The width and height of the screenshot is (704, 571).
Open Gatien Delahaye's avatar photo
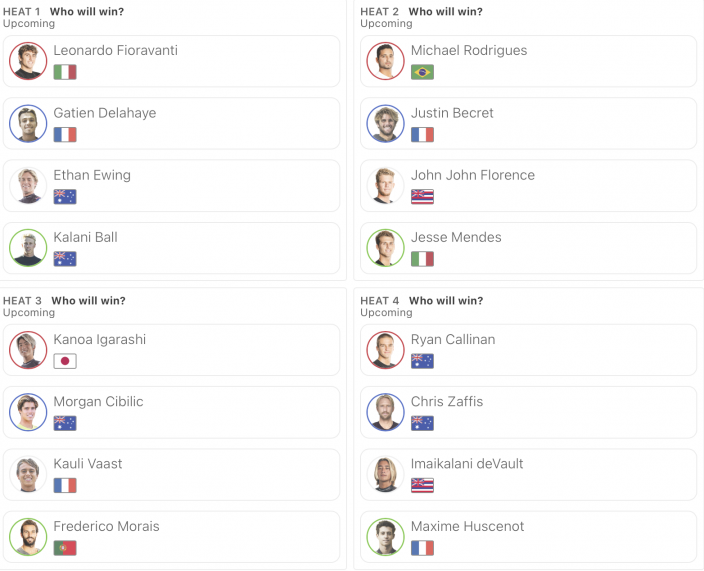coord(28,123)
